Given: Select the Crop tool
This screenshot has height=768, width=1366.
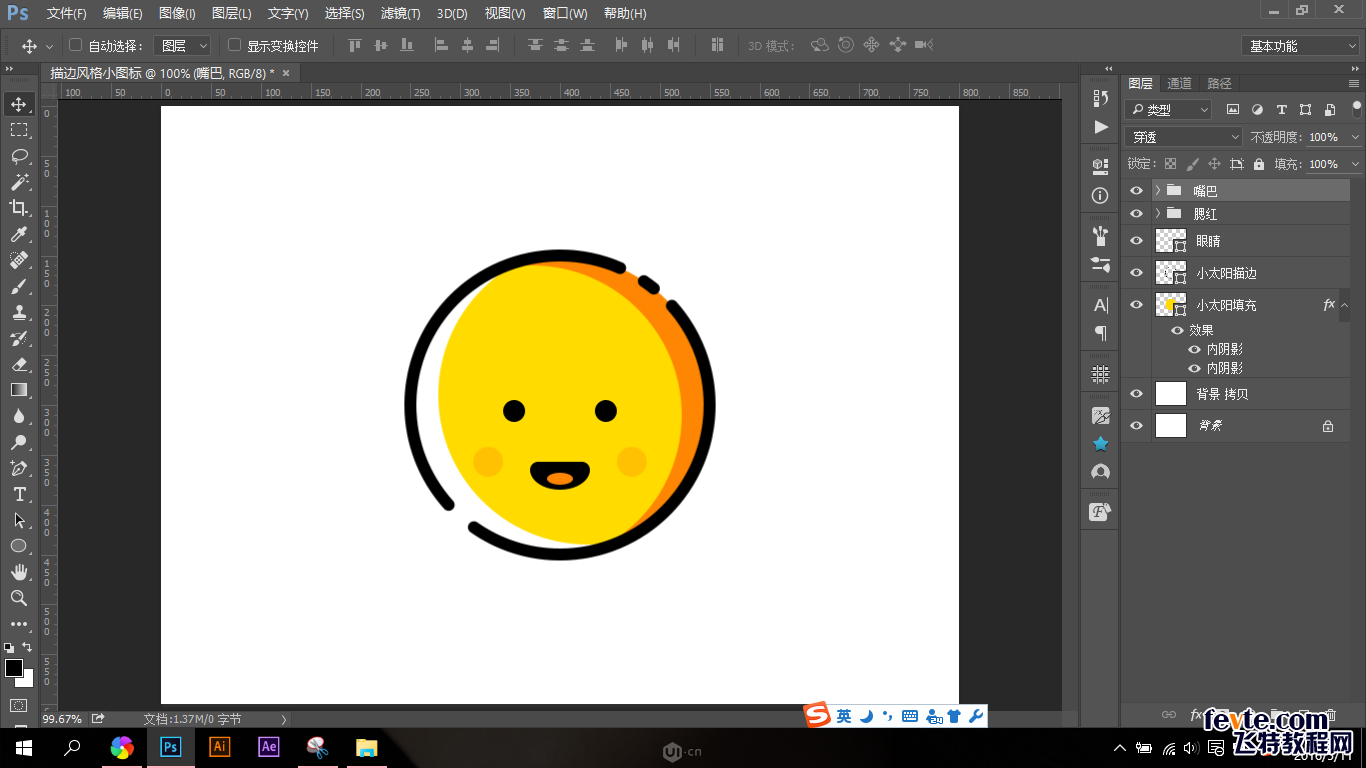Looking at the screenshot, I should 19,208.
